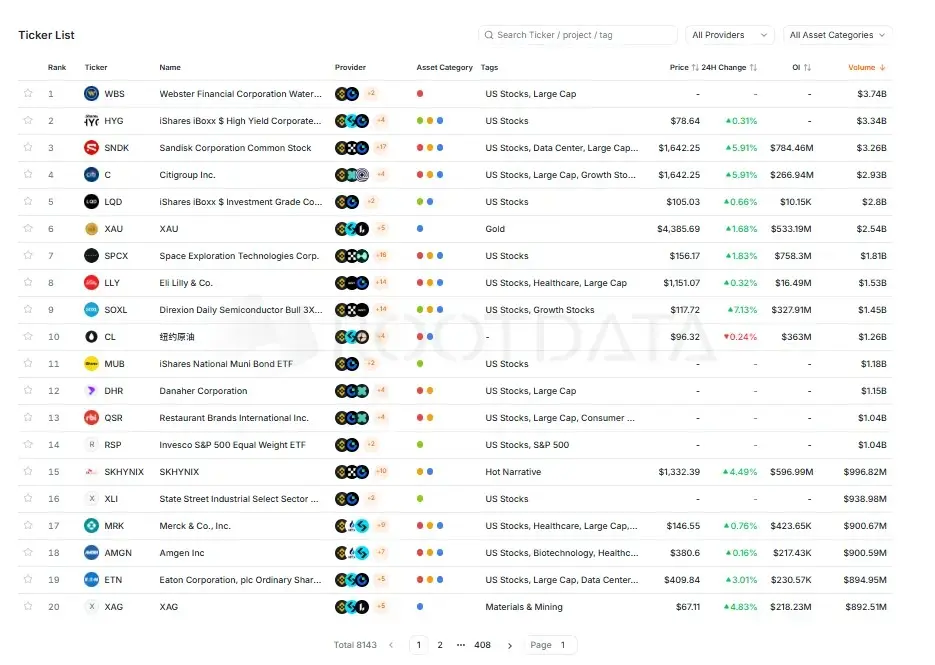This screenshot has height=665, width=935.
Task: Click the CL oil drop icon
Action: [x=91, y=337]
